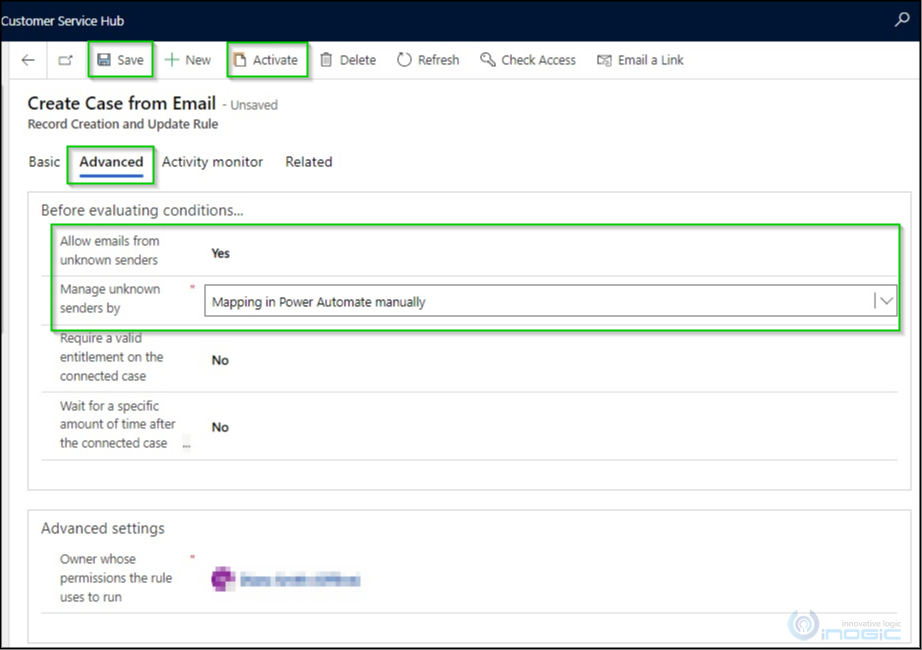Click Email a Link button
Screen dimensions: 922x650
tap(640, 60)
